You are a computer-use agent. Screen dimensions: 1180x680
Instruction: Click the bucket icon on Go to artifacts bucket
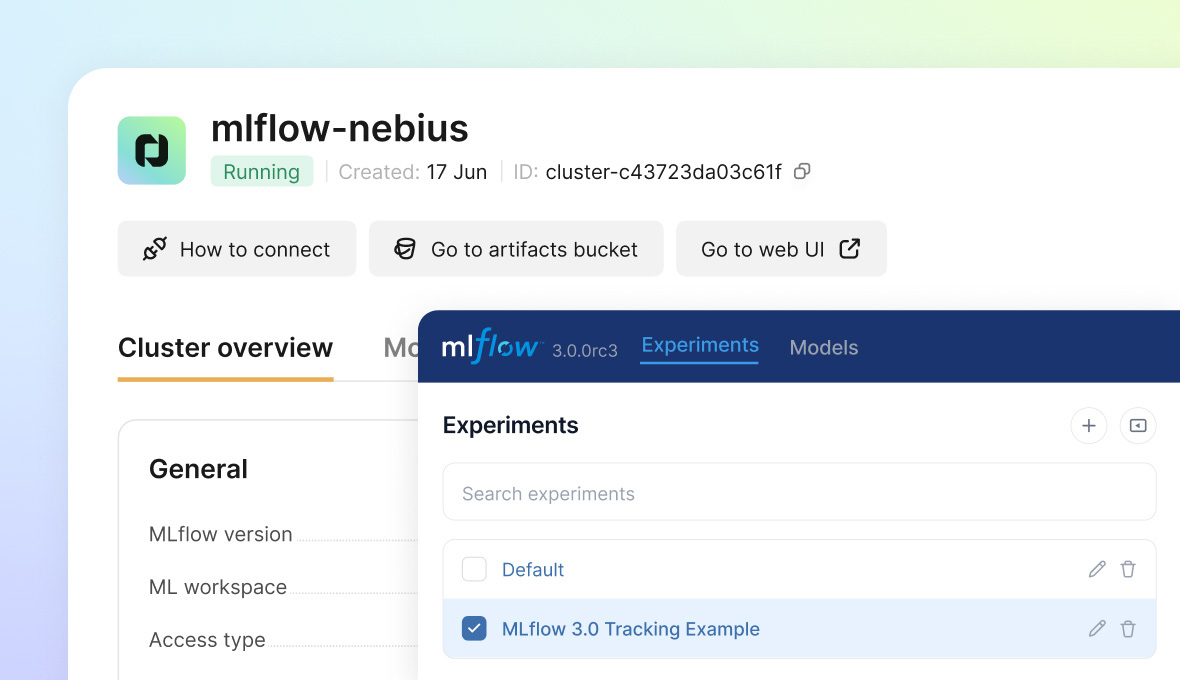(x=405, y=249)
